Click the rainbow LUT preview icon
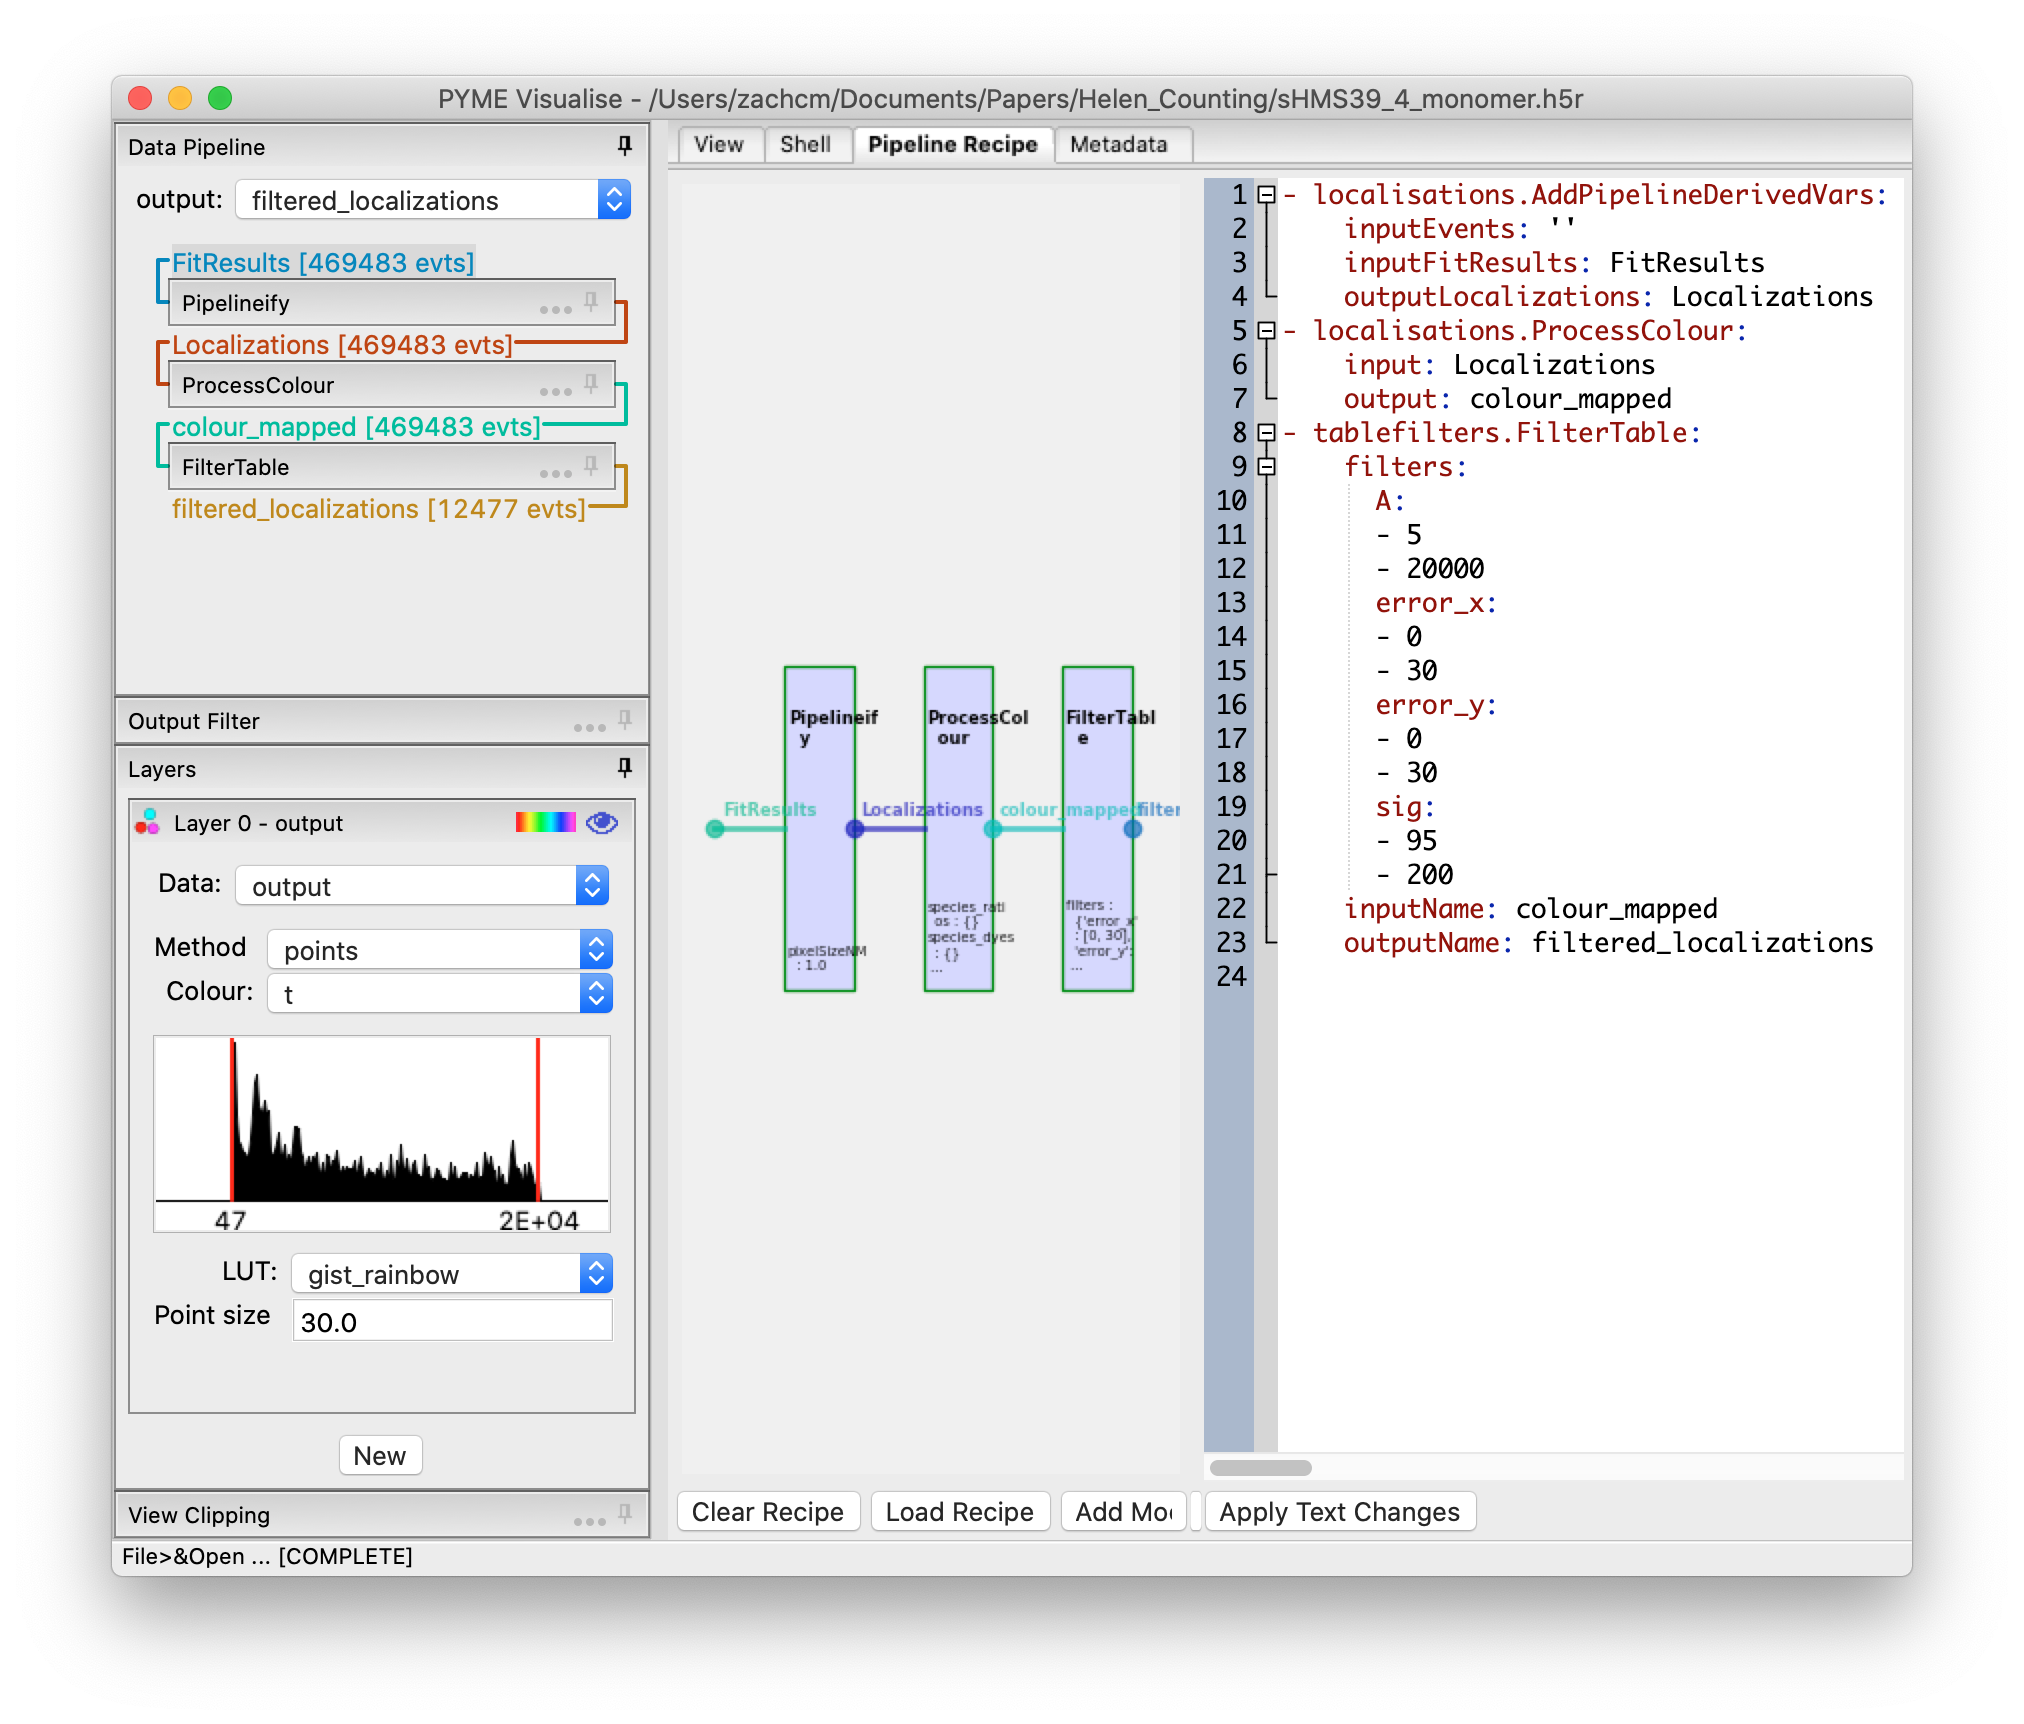The image size is (2024, 1724). tap(545, 821)
